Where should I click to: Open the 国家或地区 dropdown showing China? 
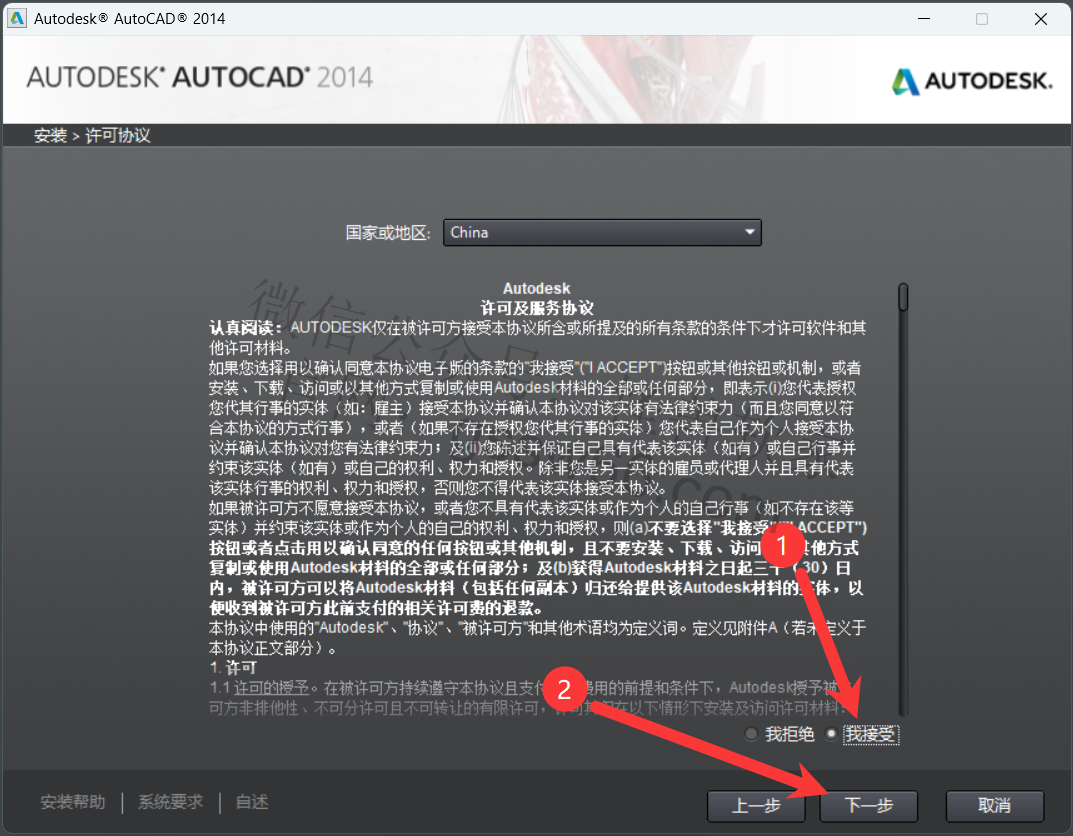(602, 232)
